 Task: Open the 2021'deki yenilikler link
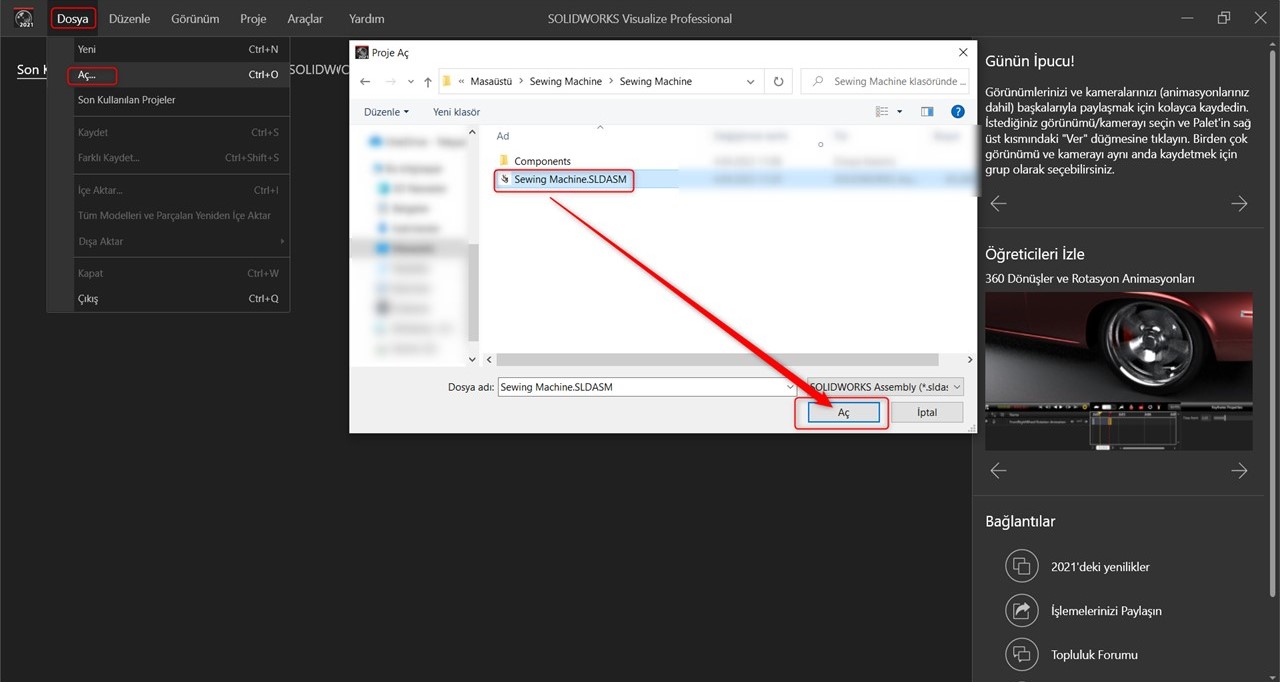tap(1100, 567)
